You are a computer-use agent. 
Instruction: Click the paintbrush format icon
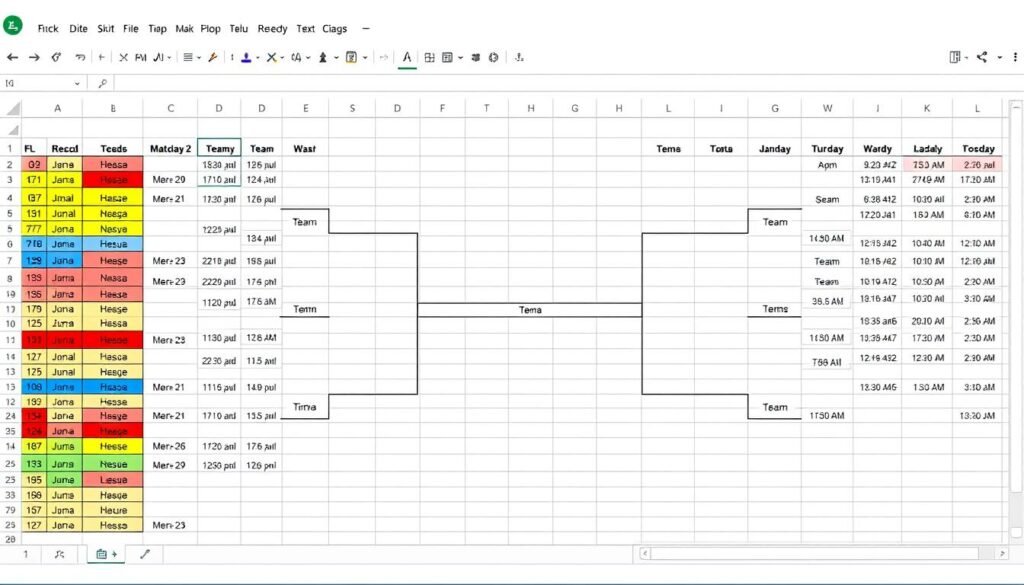[212, 58]
